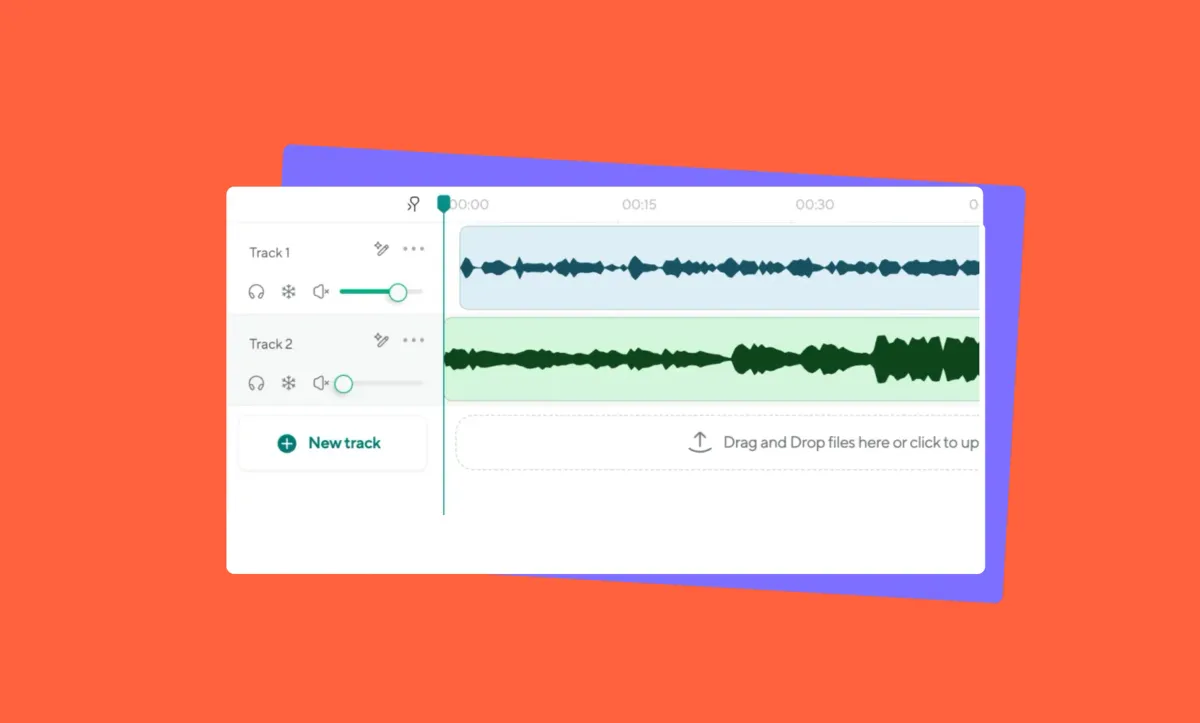The width and height of the screenshot is (1200, 723).
Task: Mute Track 1 using the speaker icon
Action: click(x=321, y=291)
